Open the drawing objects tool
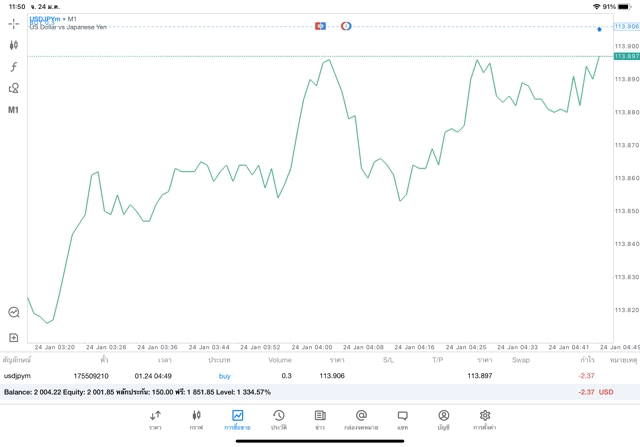The height and width of the screenshot is (447, 640). tap(14, 88)
